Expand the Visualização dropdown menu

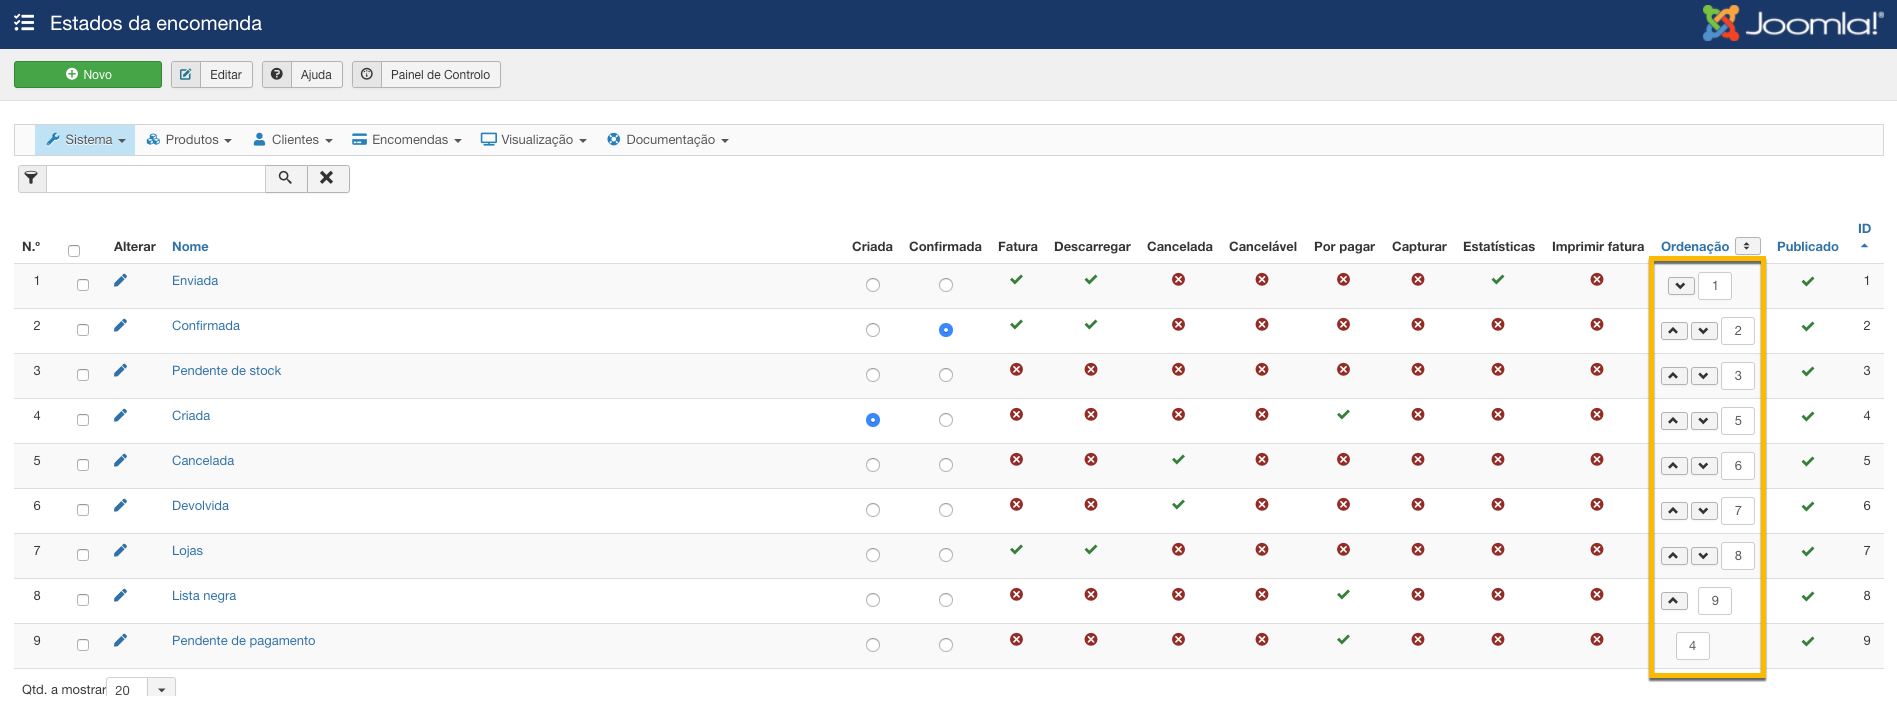(534, 140)
